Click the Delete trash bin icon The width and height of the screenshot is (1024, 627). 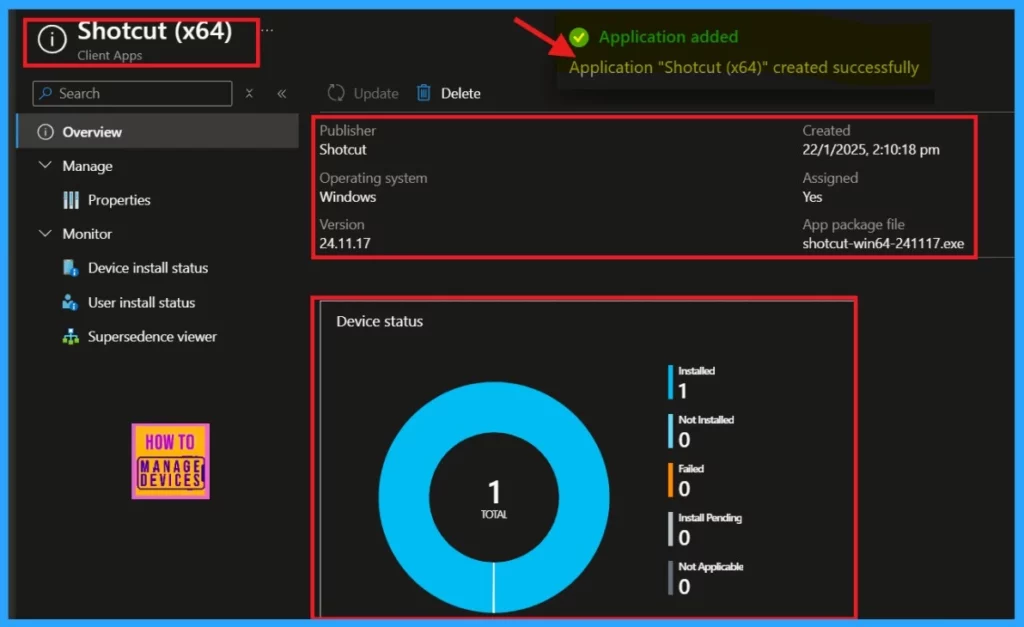point(424,93)
